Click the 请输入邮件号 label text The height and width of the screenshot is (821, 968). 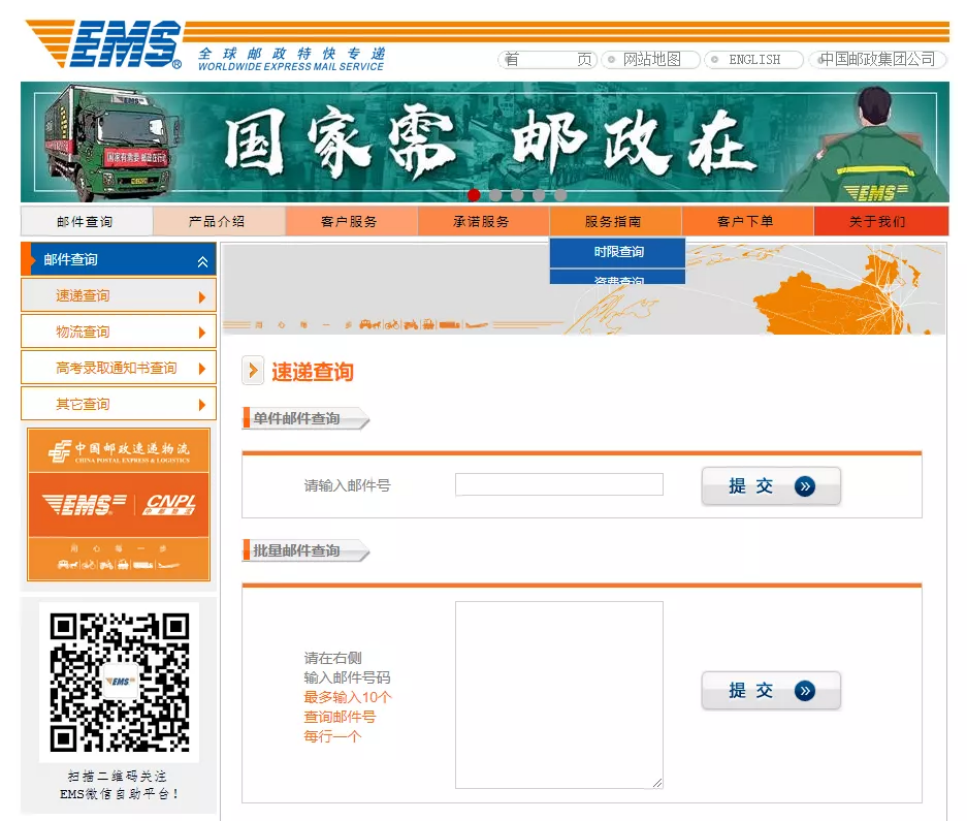(x=348, y=485)
